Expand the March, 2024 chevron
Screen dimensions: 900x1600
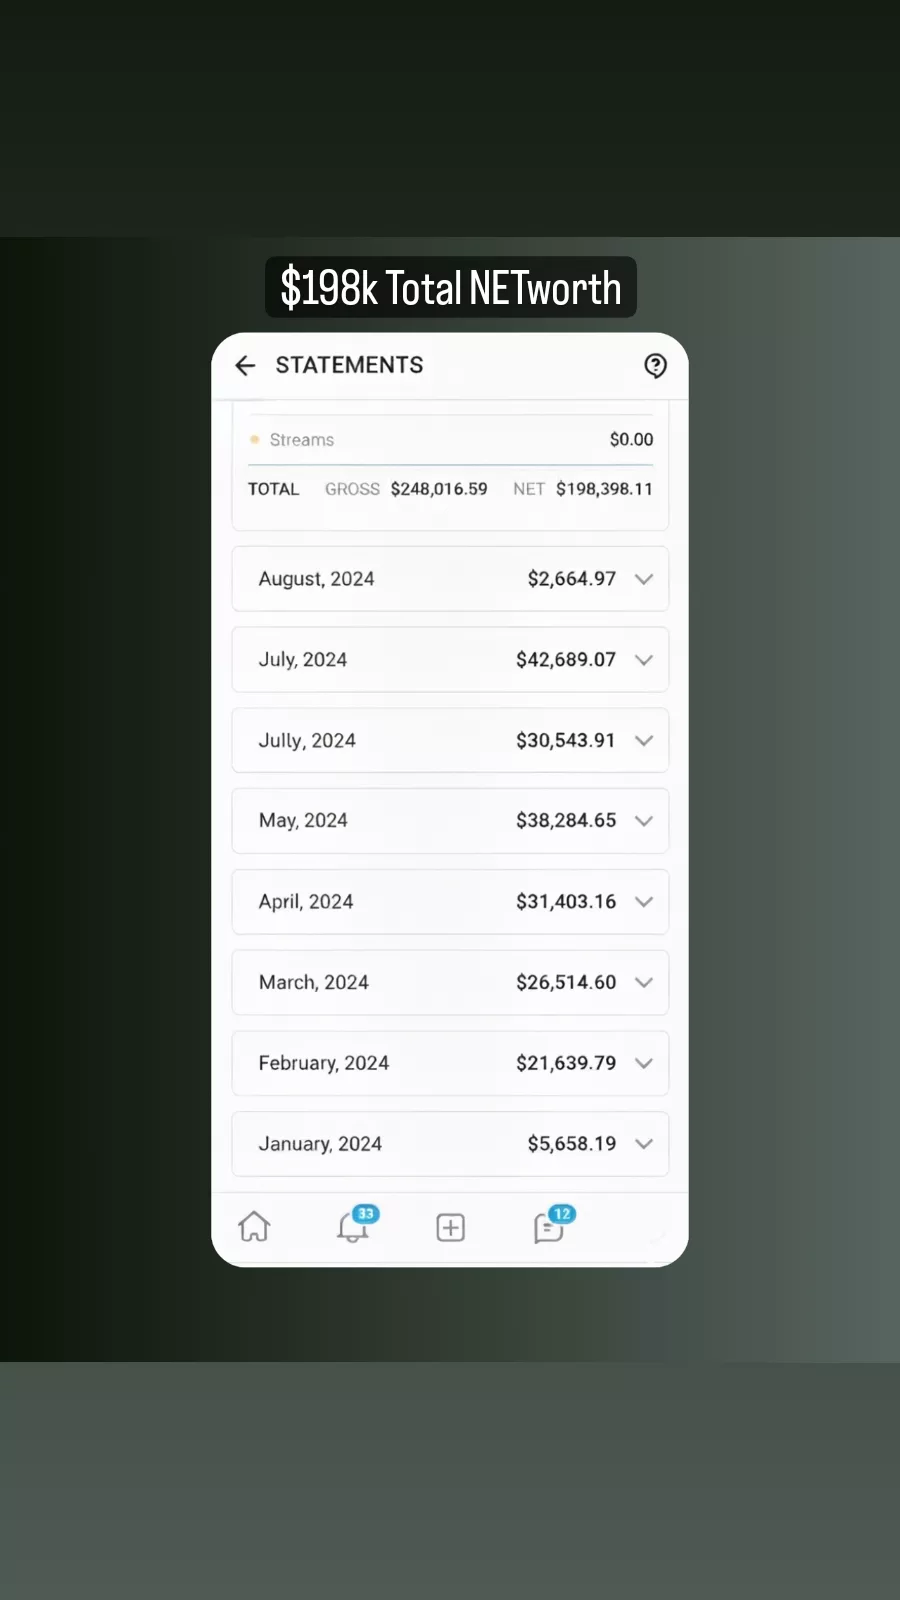point(644,983)
